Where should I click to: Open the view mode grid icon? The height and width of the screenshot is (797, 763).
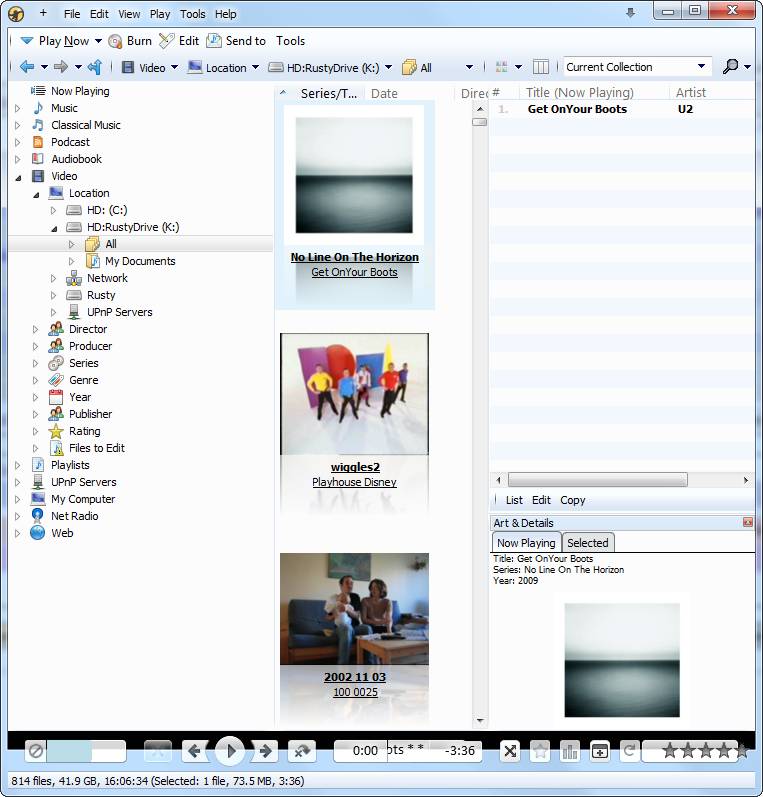(x=502, y=67)
